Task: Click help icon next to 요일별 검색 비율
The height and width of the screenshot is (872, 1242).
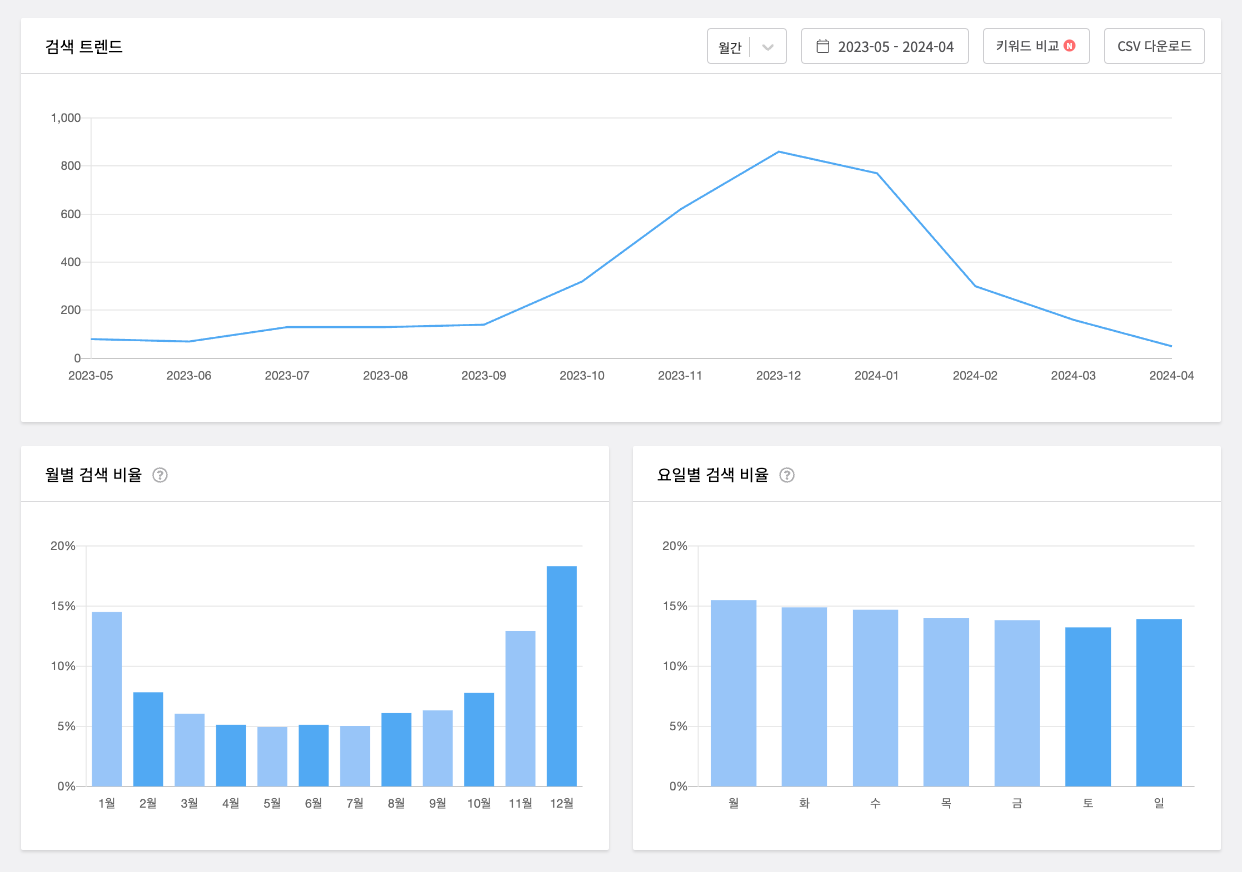Action: [x=787, y=475]
